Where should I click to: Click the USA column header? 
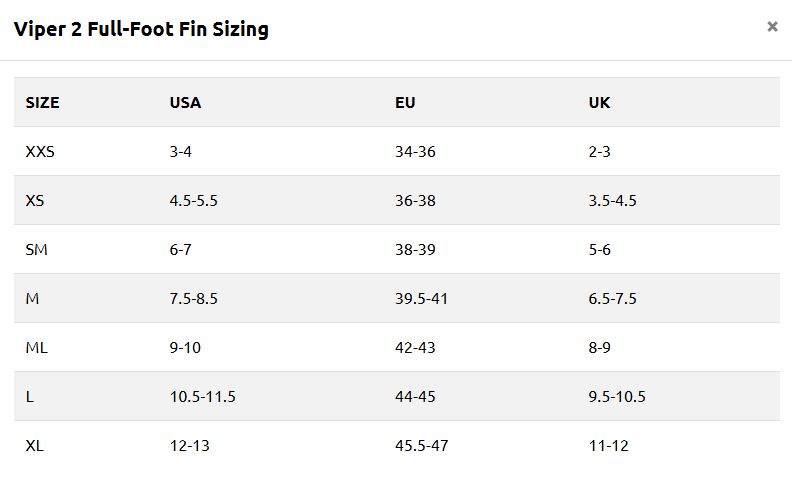(185, 103)
